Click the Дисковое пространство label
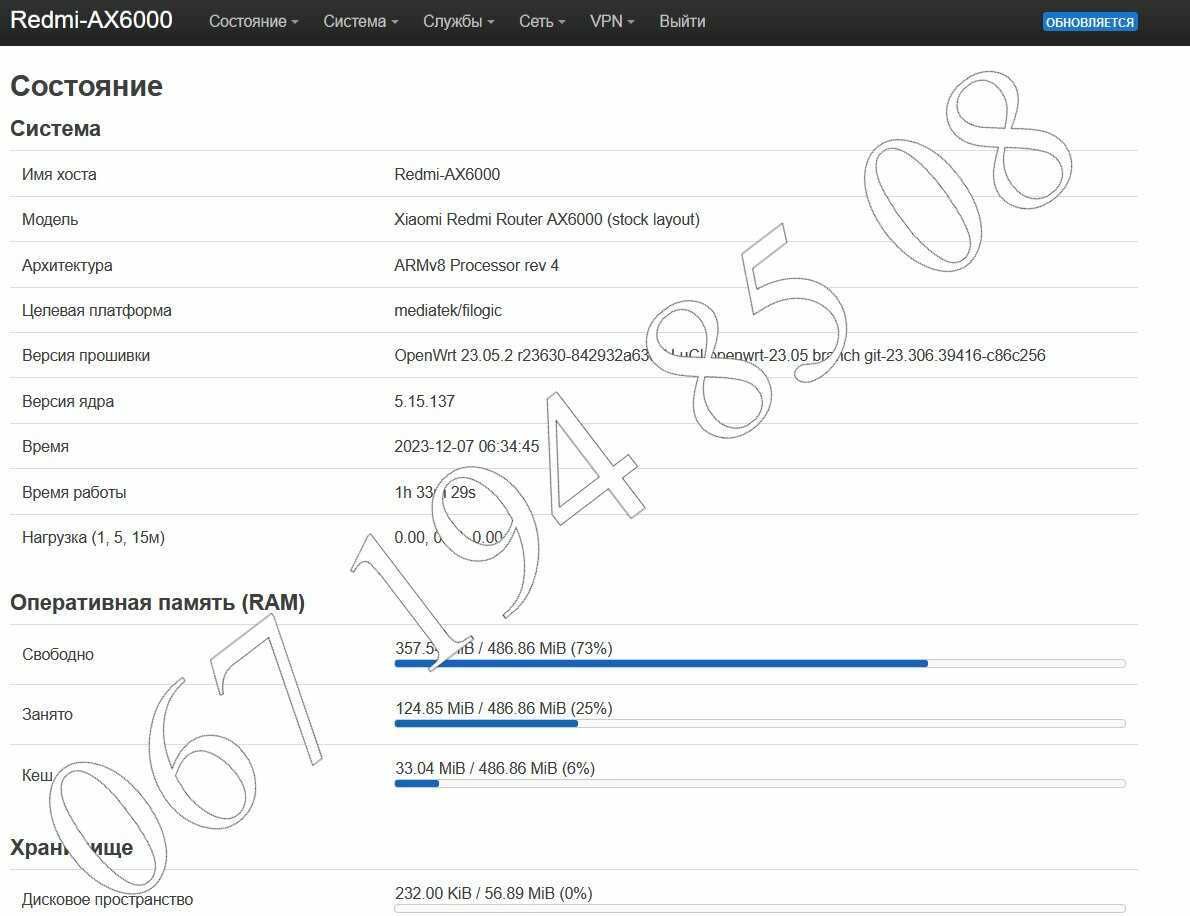1190x916 pixels. coord(107,899)
